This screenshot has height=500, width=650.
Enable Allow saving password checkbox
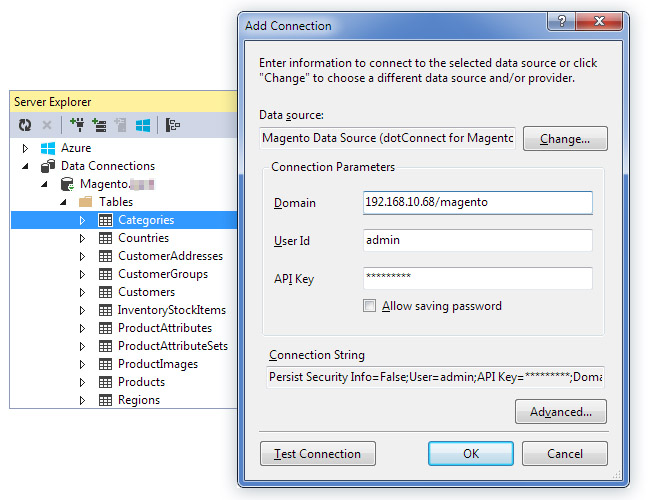pos(370,306)
